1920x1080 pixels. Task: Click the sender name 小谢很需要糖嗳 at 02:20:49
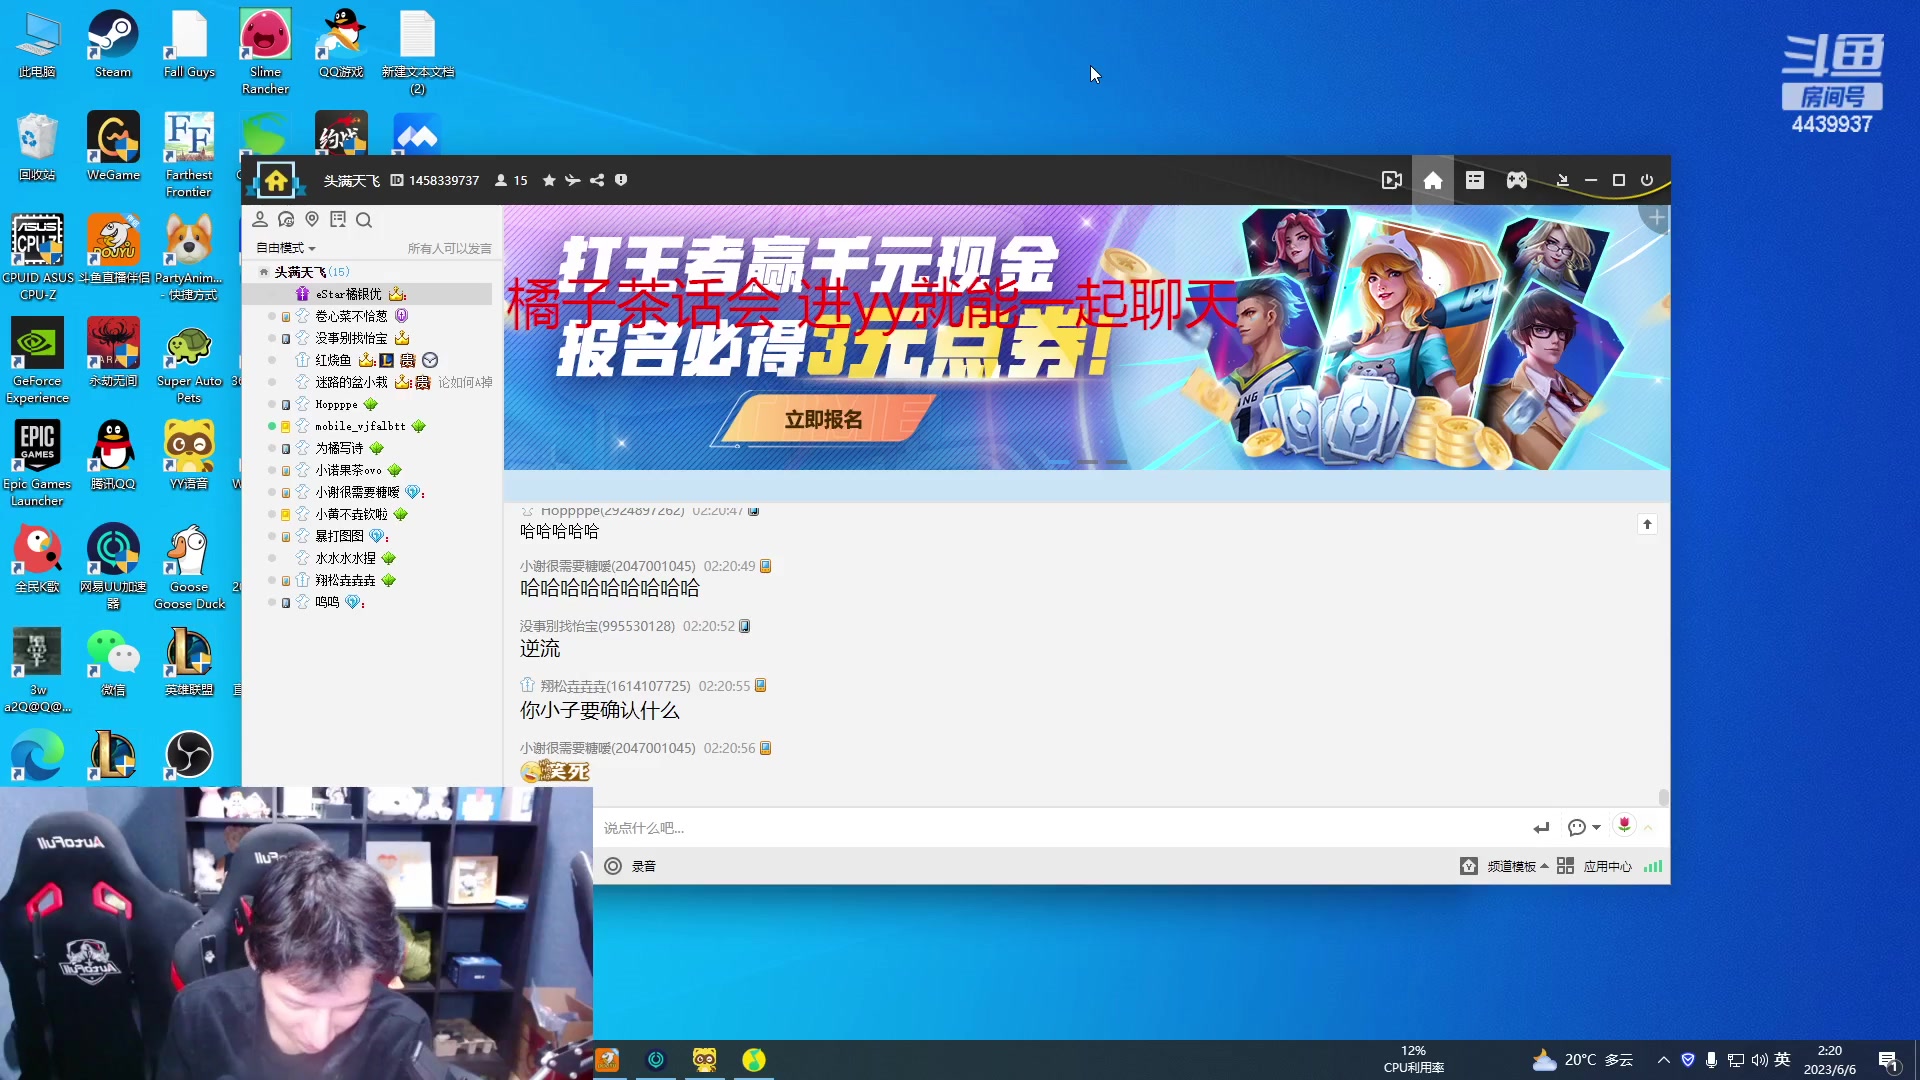point(607,566)
